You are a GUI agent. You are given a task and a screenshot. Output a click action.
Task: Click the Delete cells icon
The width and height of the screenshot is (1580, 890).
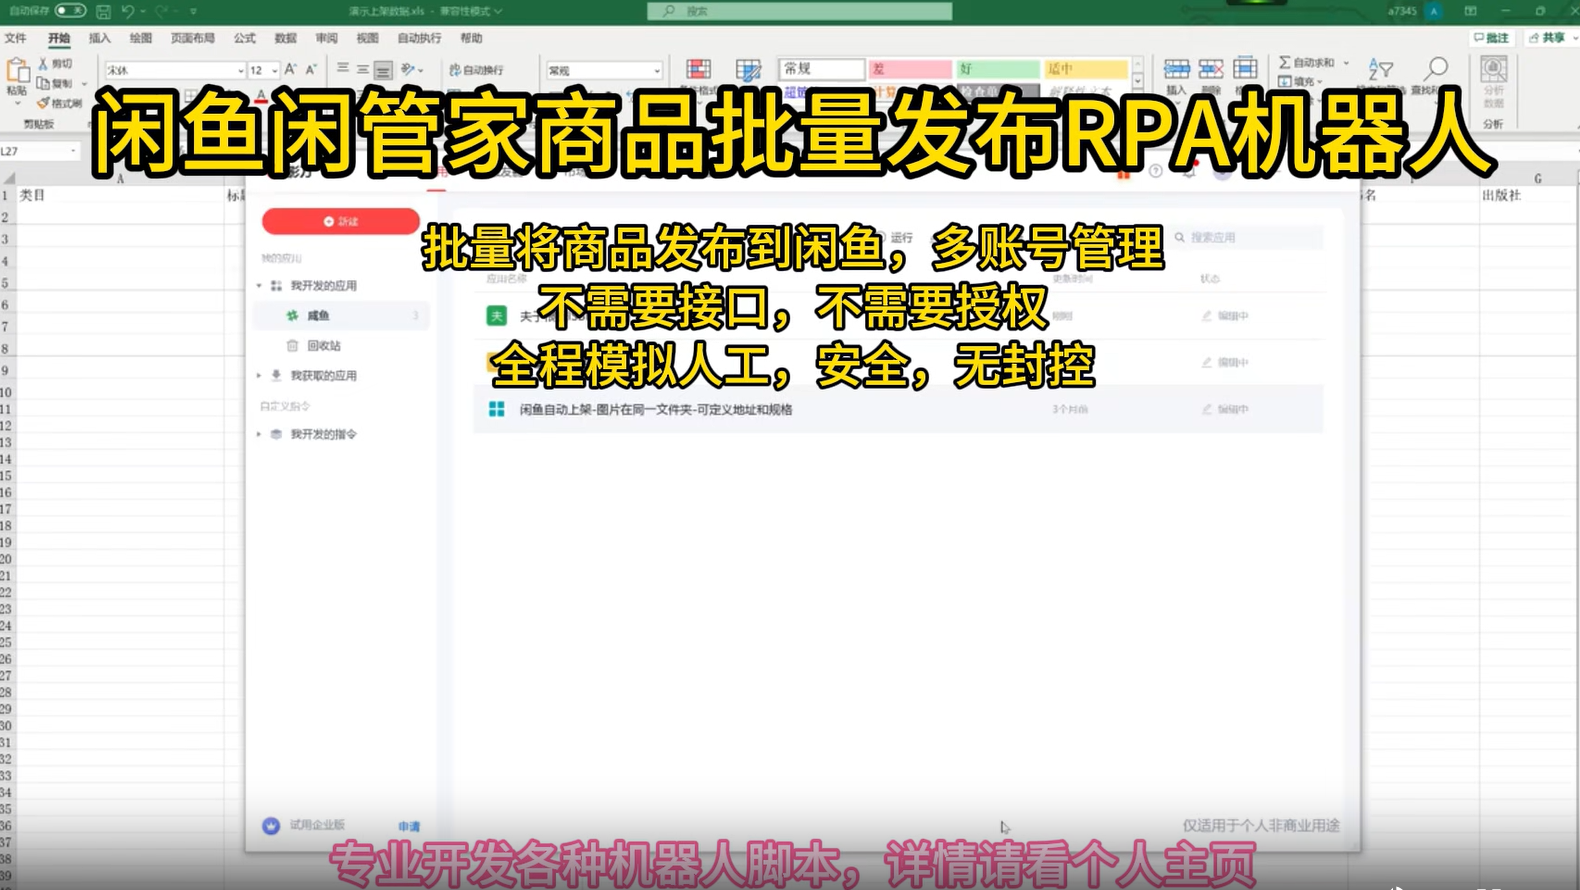[1211, 69]
